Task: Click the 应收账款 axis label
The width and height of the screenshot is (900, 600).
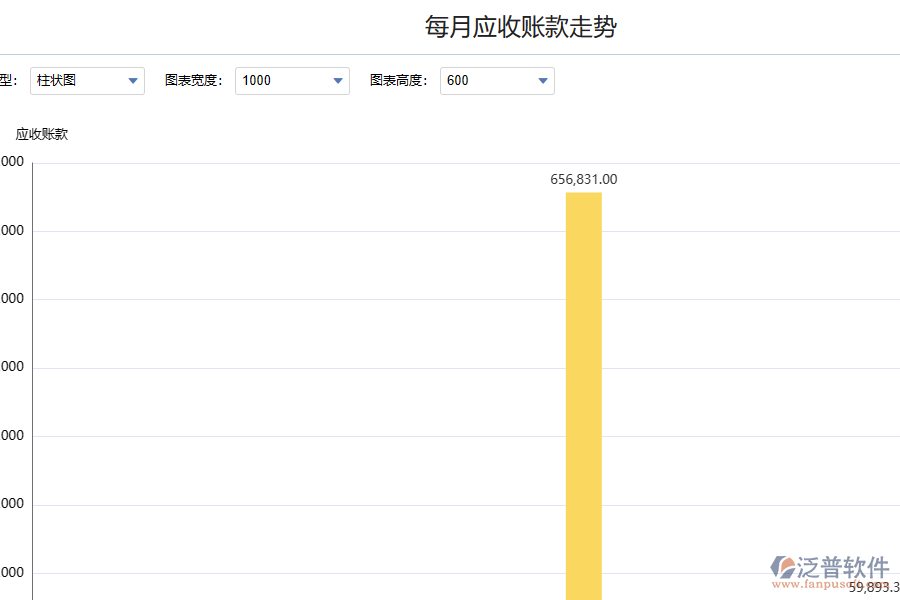Action: (x=42, y=134)
